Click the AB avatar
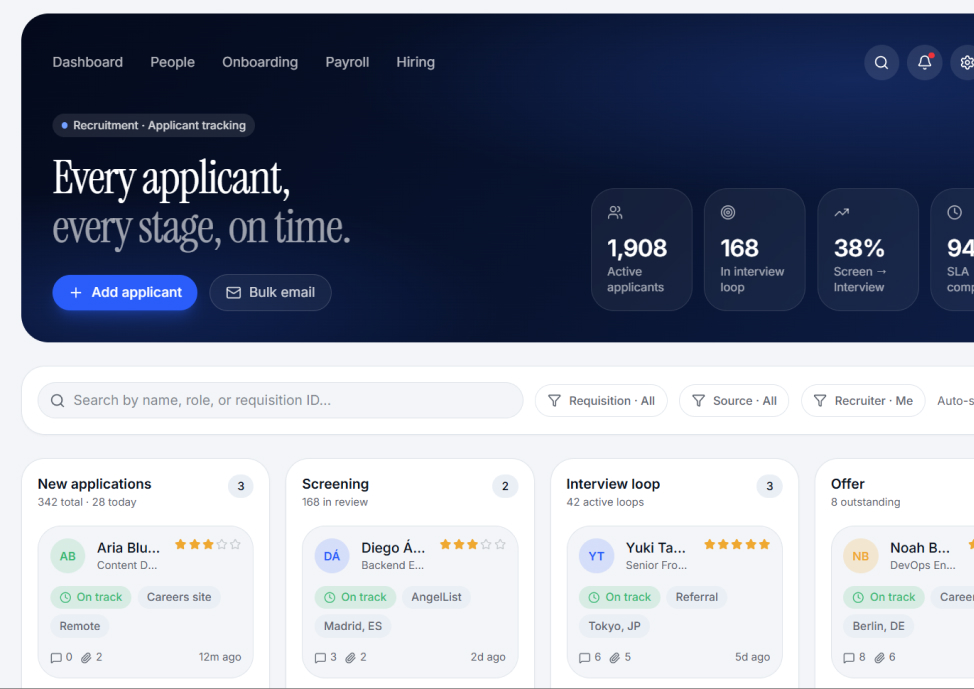The height and width of the screenshot is (689, 974). (x=68, y=556)
